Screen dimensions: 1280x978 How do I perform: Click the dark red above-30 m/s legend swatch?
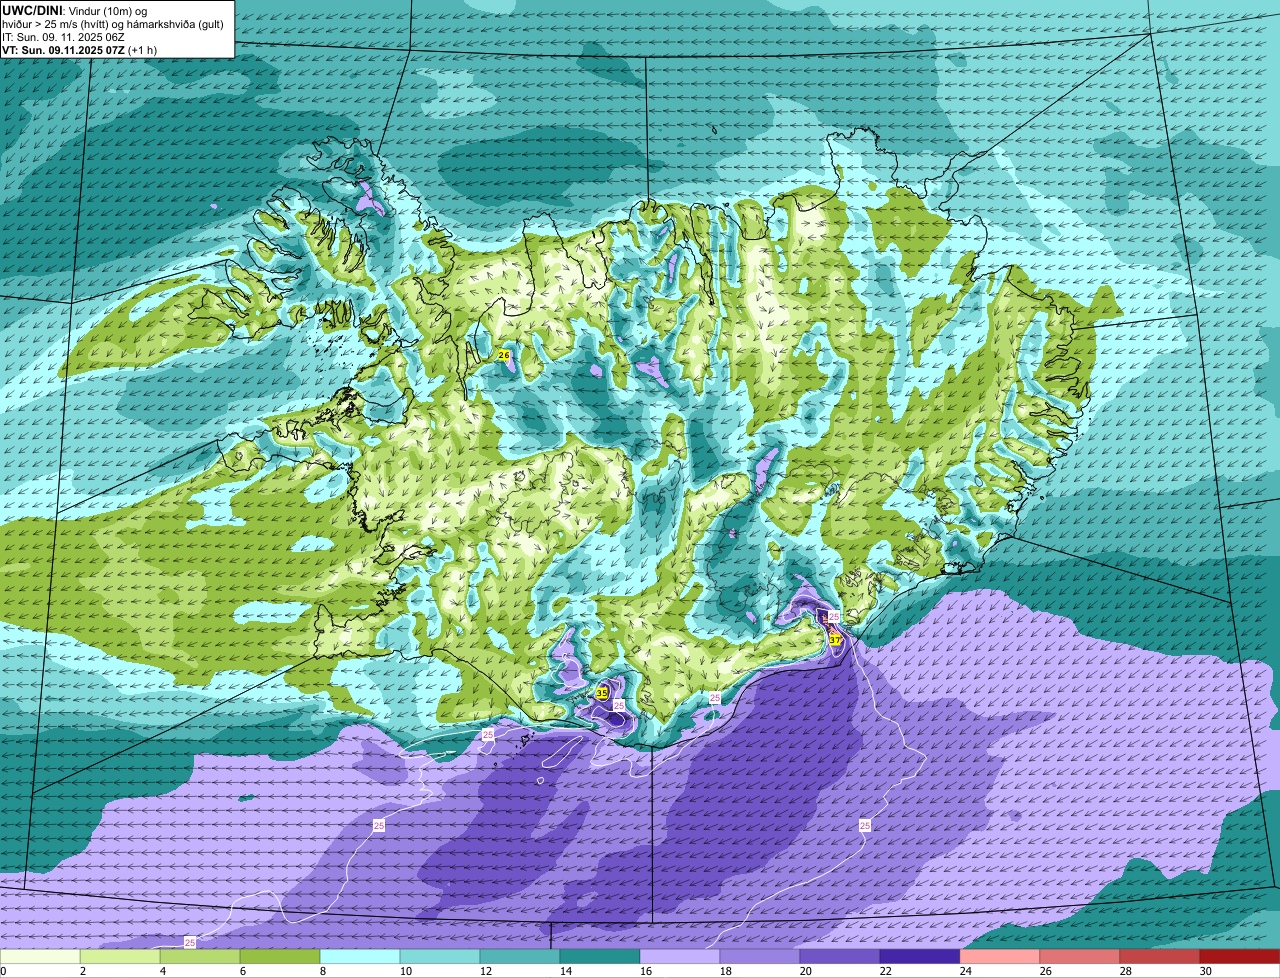(1240, 956)
